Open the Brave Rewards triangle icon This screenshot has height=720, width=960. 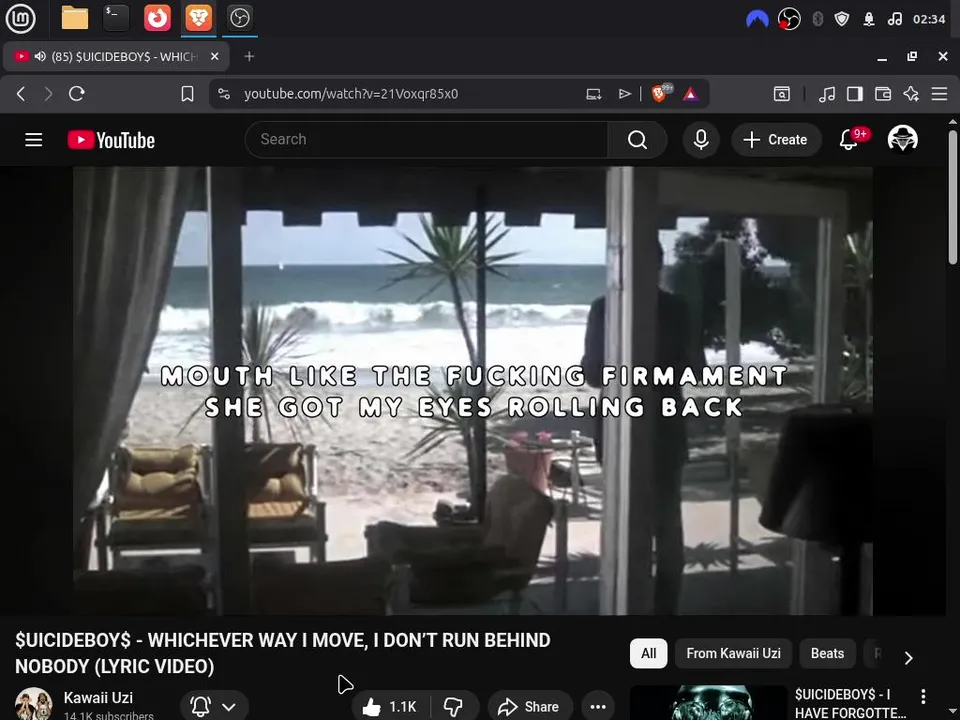(691, 94)
